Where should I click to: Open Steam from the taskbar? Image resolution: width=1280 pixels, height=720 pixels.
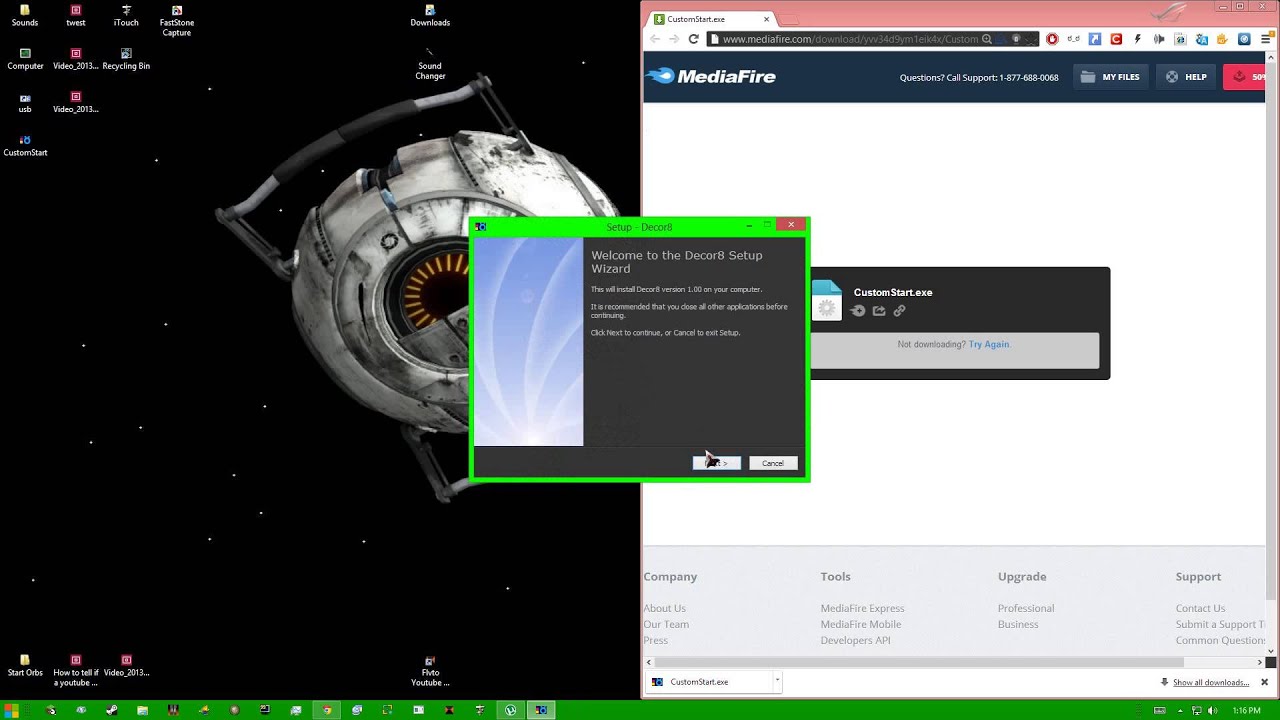(112, 710)
